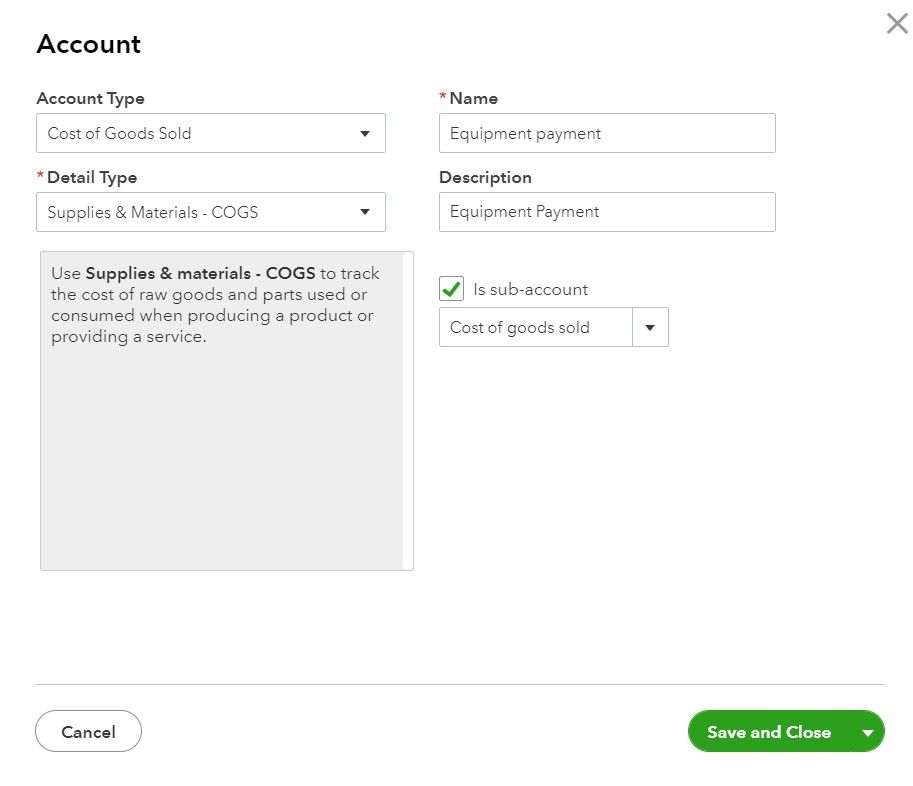Open the Save and Close options arrow
Image resolution: width=913 pixels, height=786 pixels.
[x=867, y=732]
